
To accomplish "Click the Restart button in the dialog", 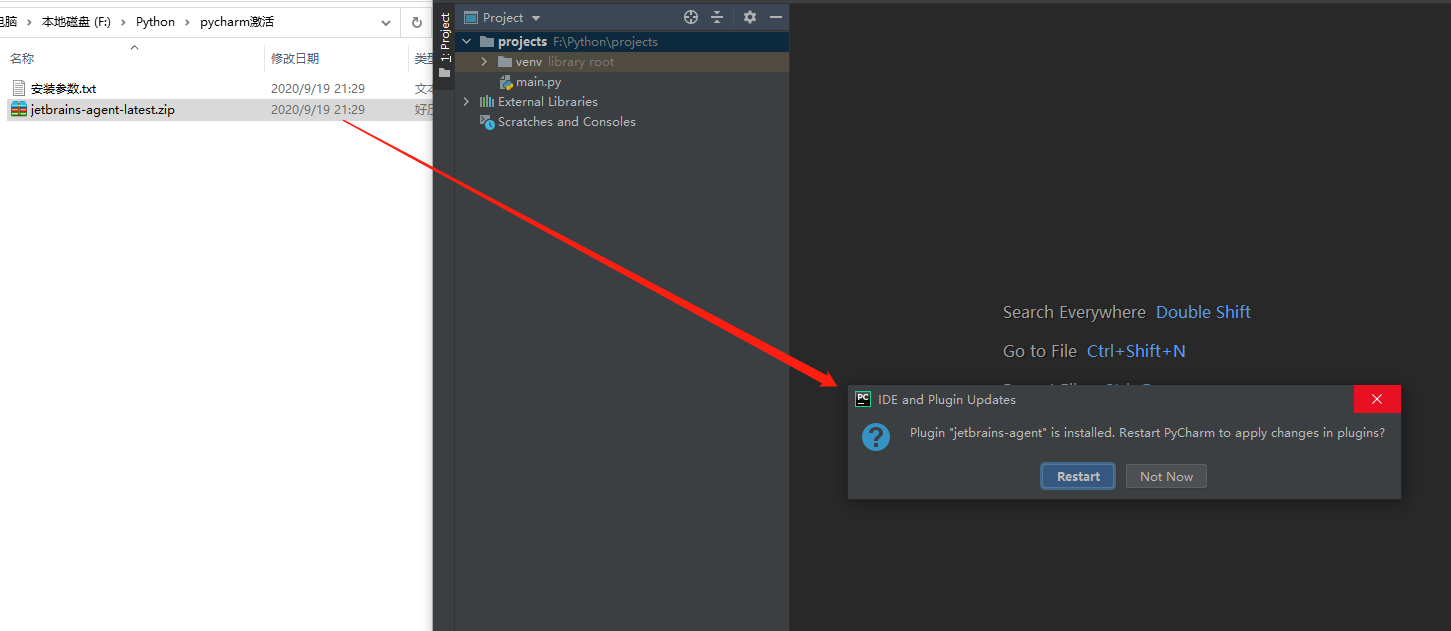I will [x=1078, y=476].
